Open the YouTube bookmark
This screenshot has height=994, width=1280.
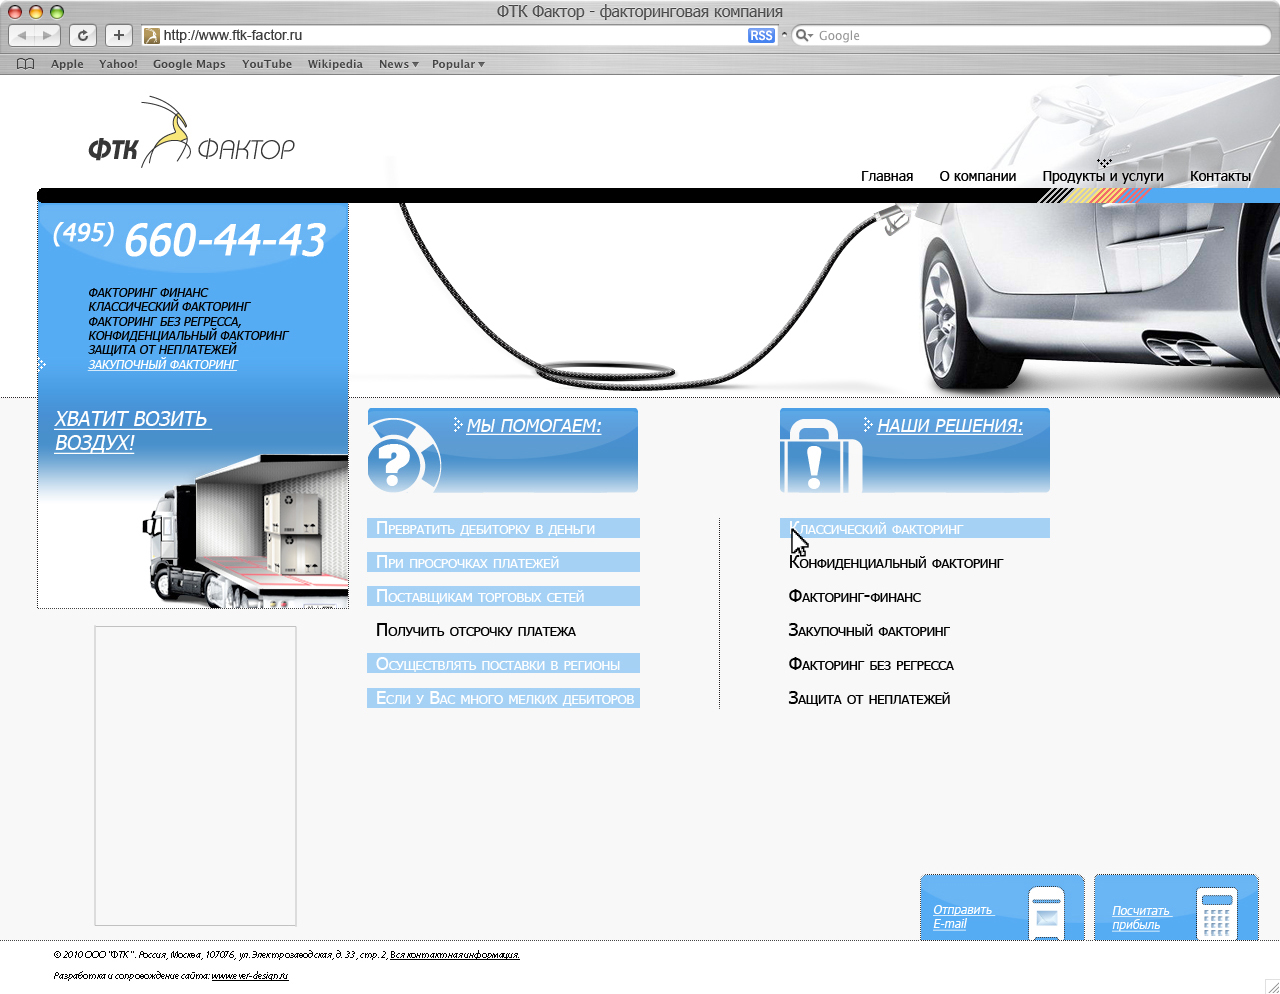coord(267,64)
